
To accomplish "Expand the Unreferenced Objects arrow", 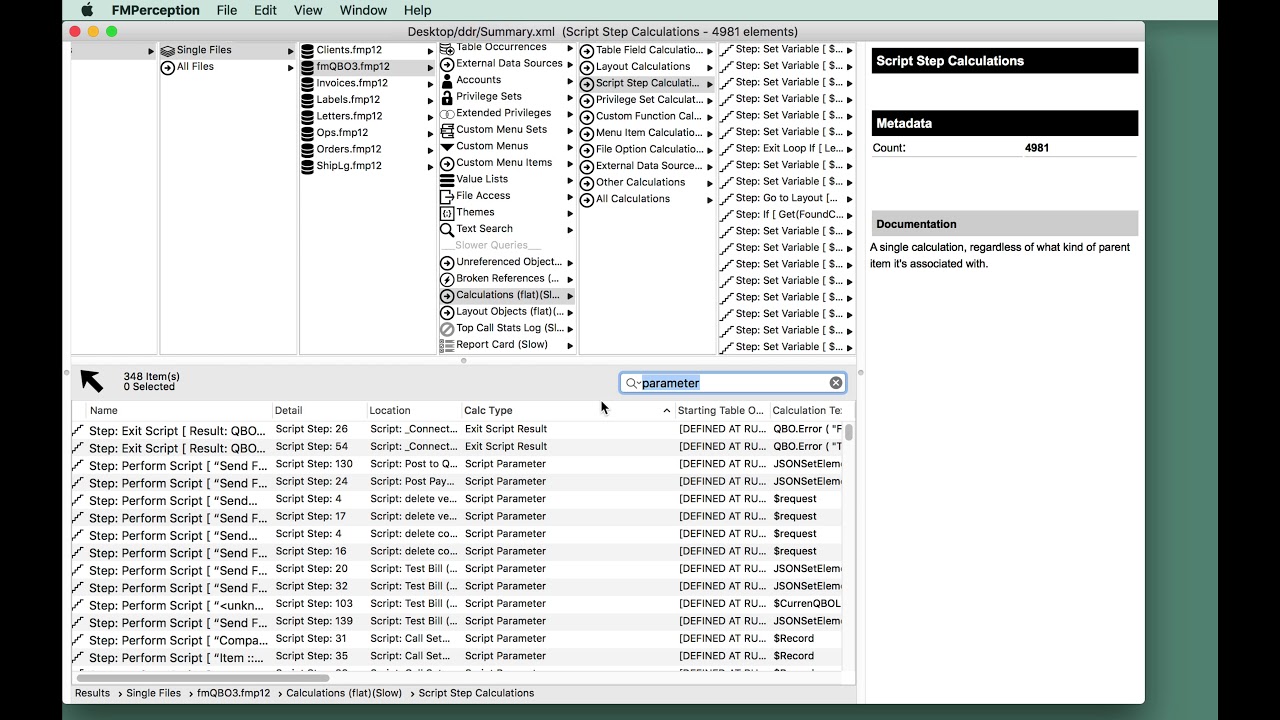I will [570, 262].
